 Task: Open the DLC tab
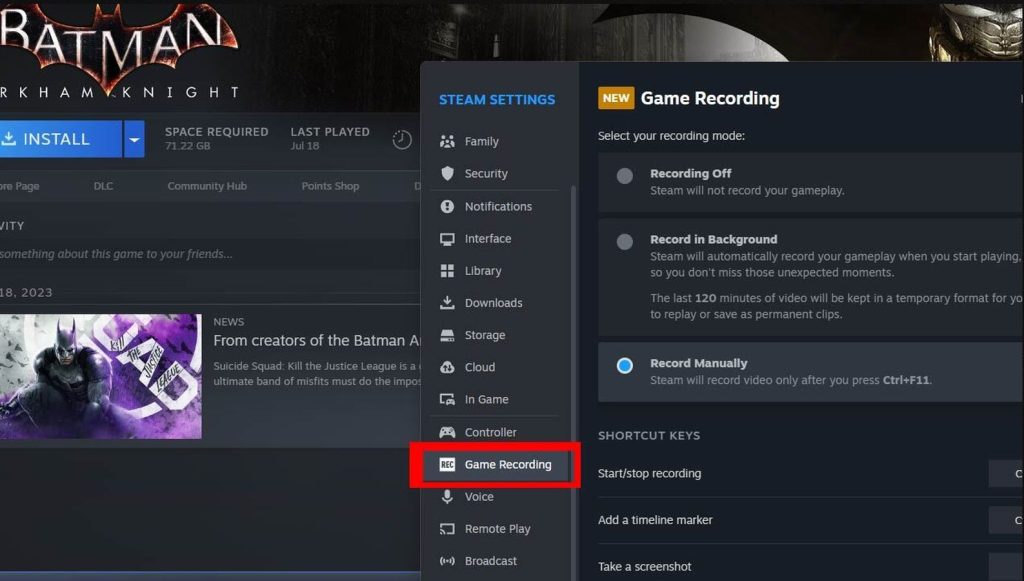point(103,186)
